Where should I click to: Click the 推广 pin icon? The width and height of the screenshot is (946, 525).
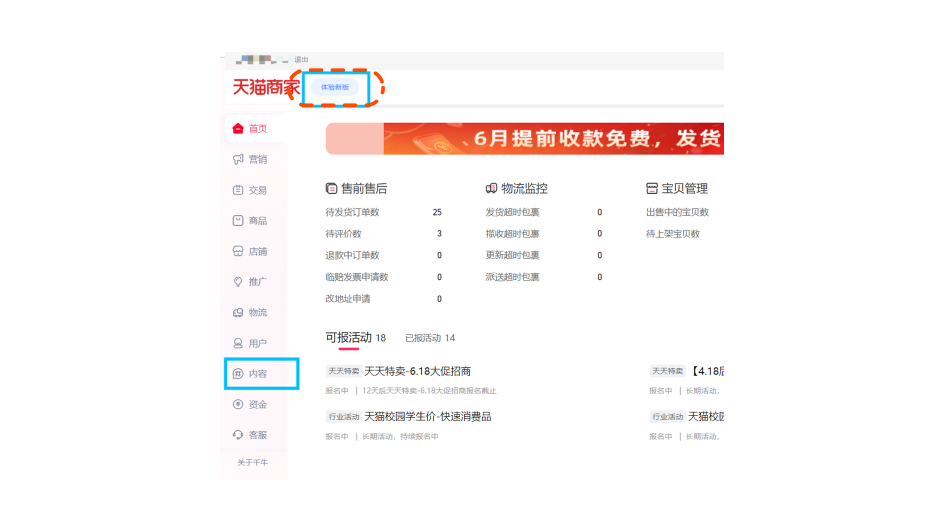pos(238,282)
